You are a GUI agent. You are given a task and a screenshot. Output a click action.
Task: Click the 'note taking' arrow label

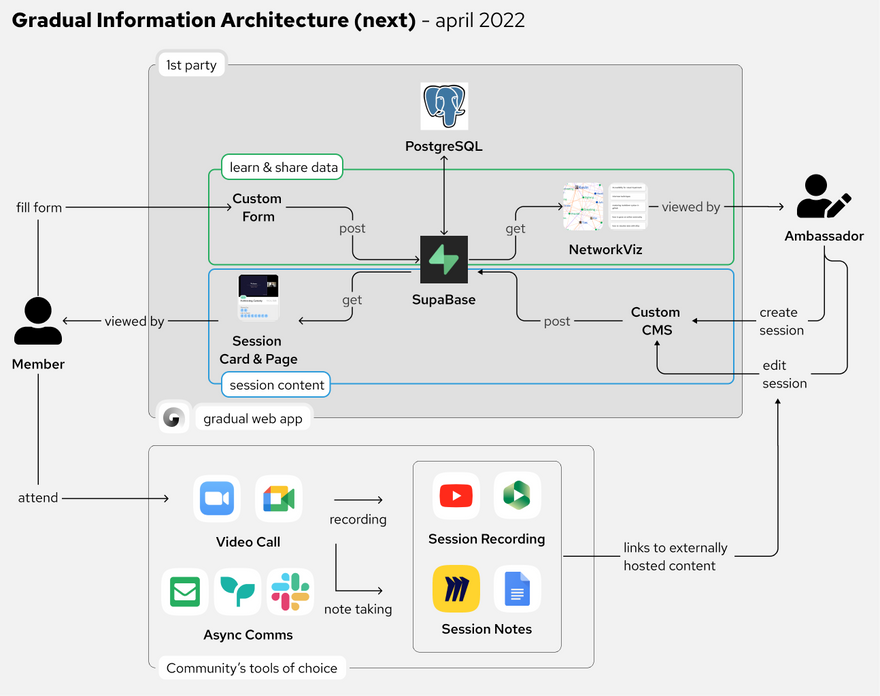point(358,610)
